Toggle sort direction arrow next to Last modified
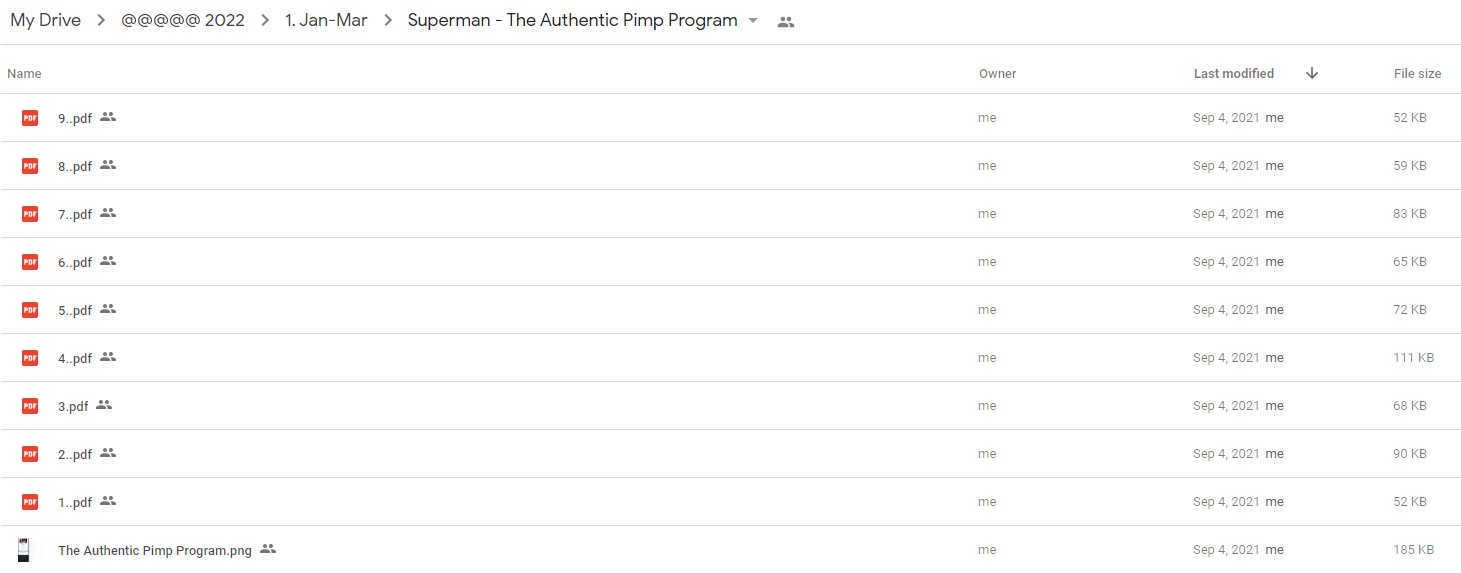 point(1312,73)
